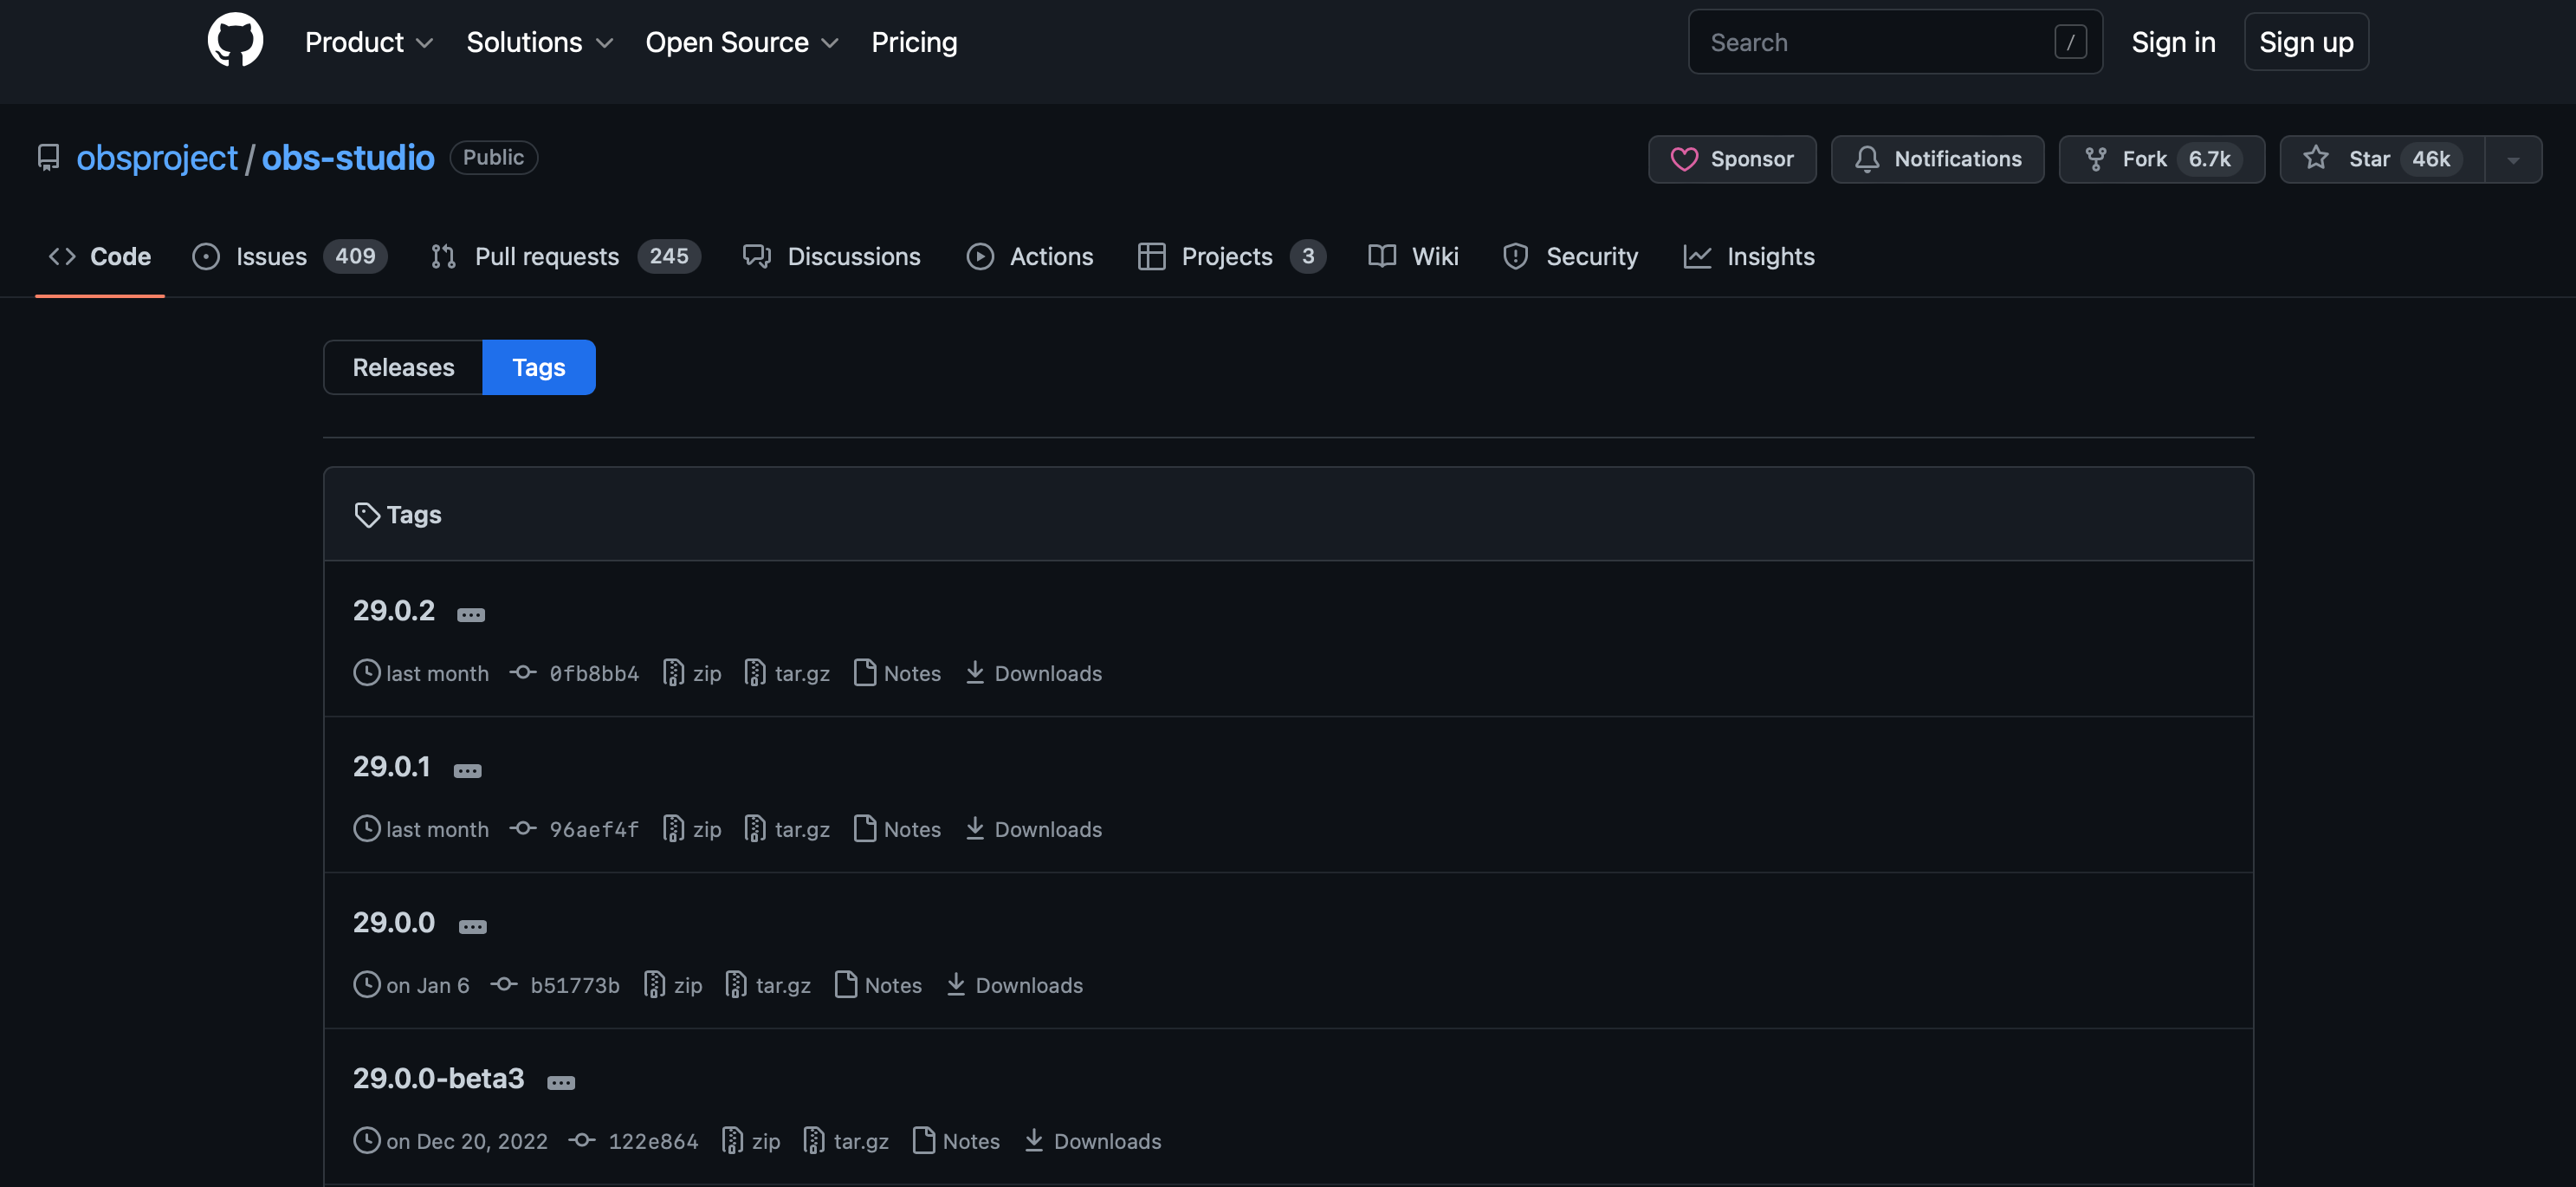2576x1187 pixels.
Task: Open commit 0fb8bb4
Action: point(594,673)
